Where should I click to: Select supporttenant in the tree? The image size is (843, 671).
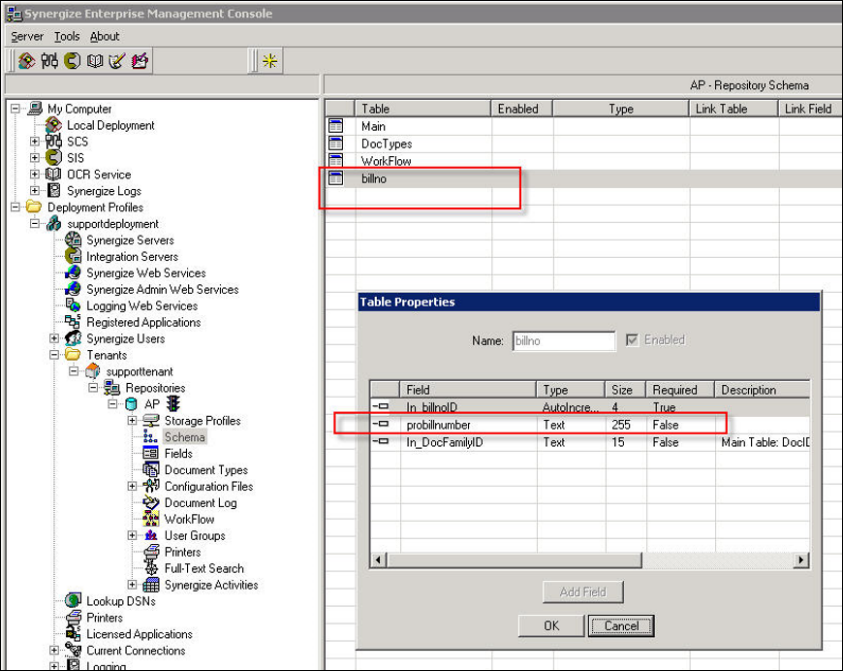tap(139, 372)
